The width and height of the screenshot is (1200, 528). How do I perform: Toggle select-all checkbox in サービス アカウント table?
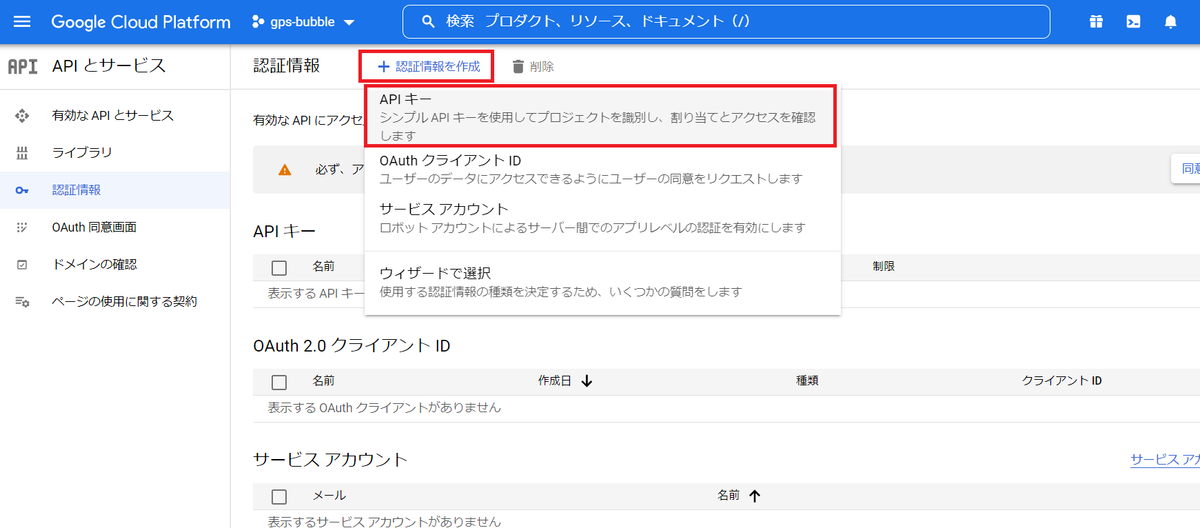pos(279,496)
